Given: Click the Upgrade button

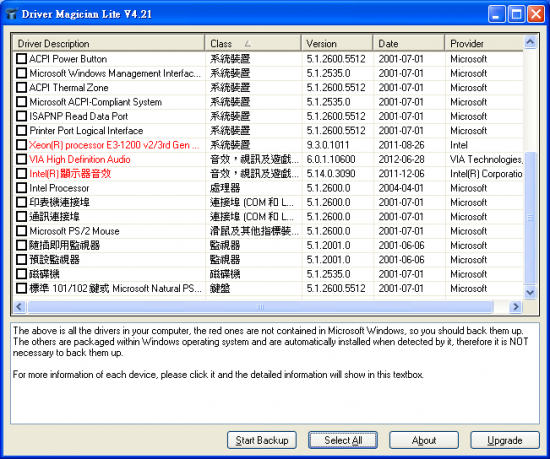Looking at the screenshot, I should pos(505,440).
